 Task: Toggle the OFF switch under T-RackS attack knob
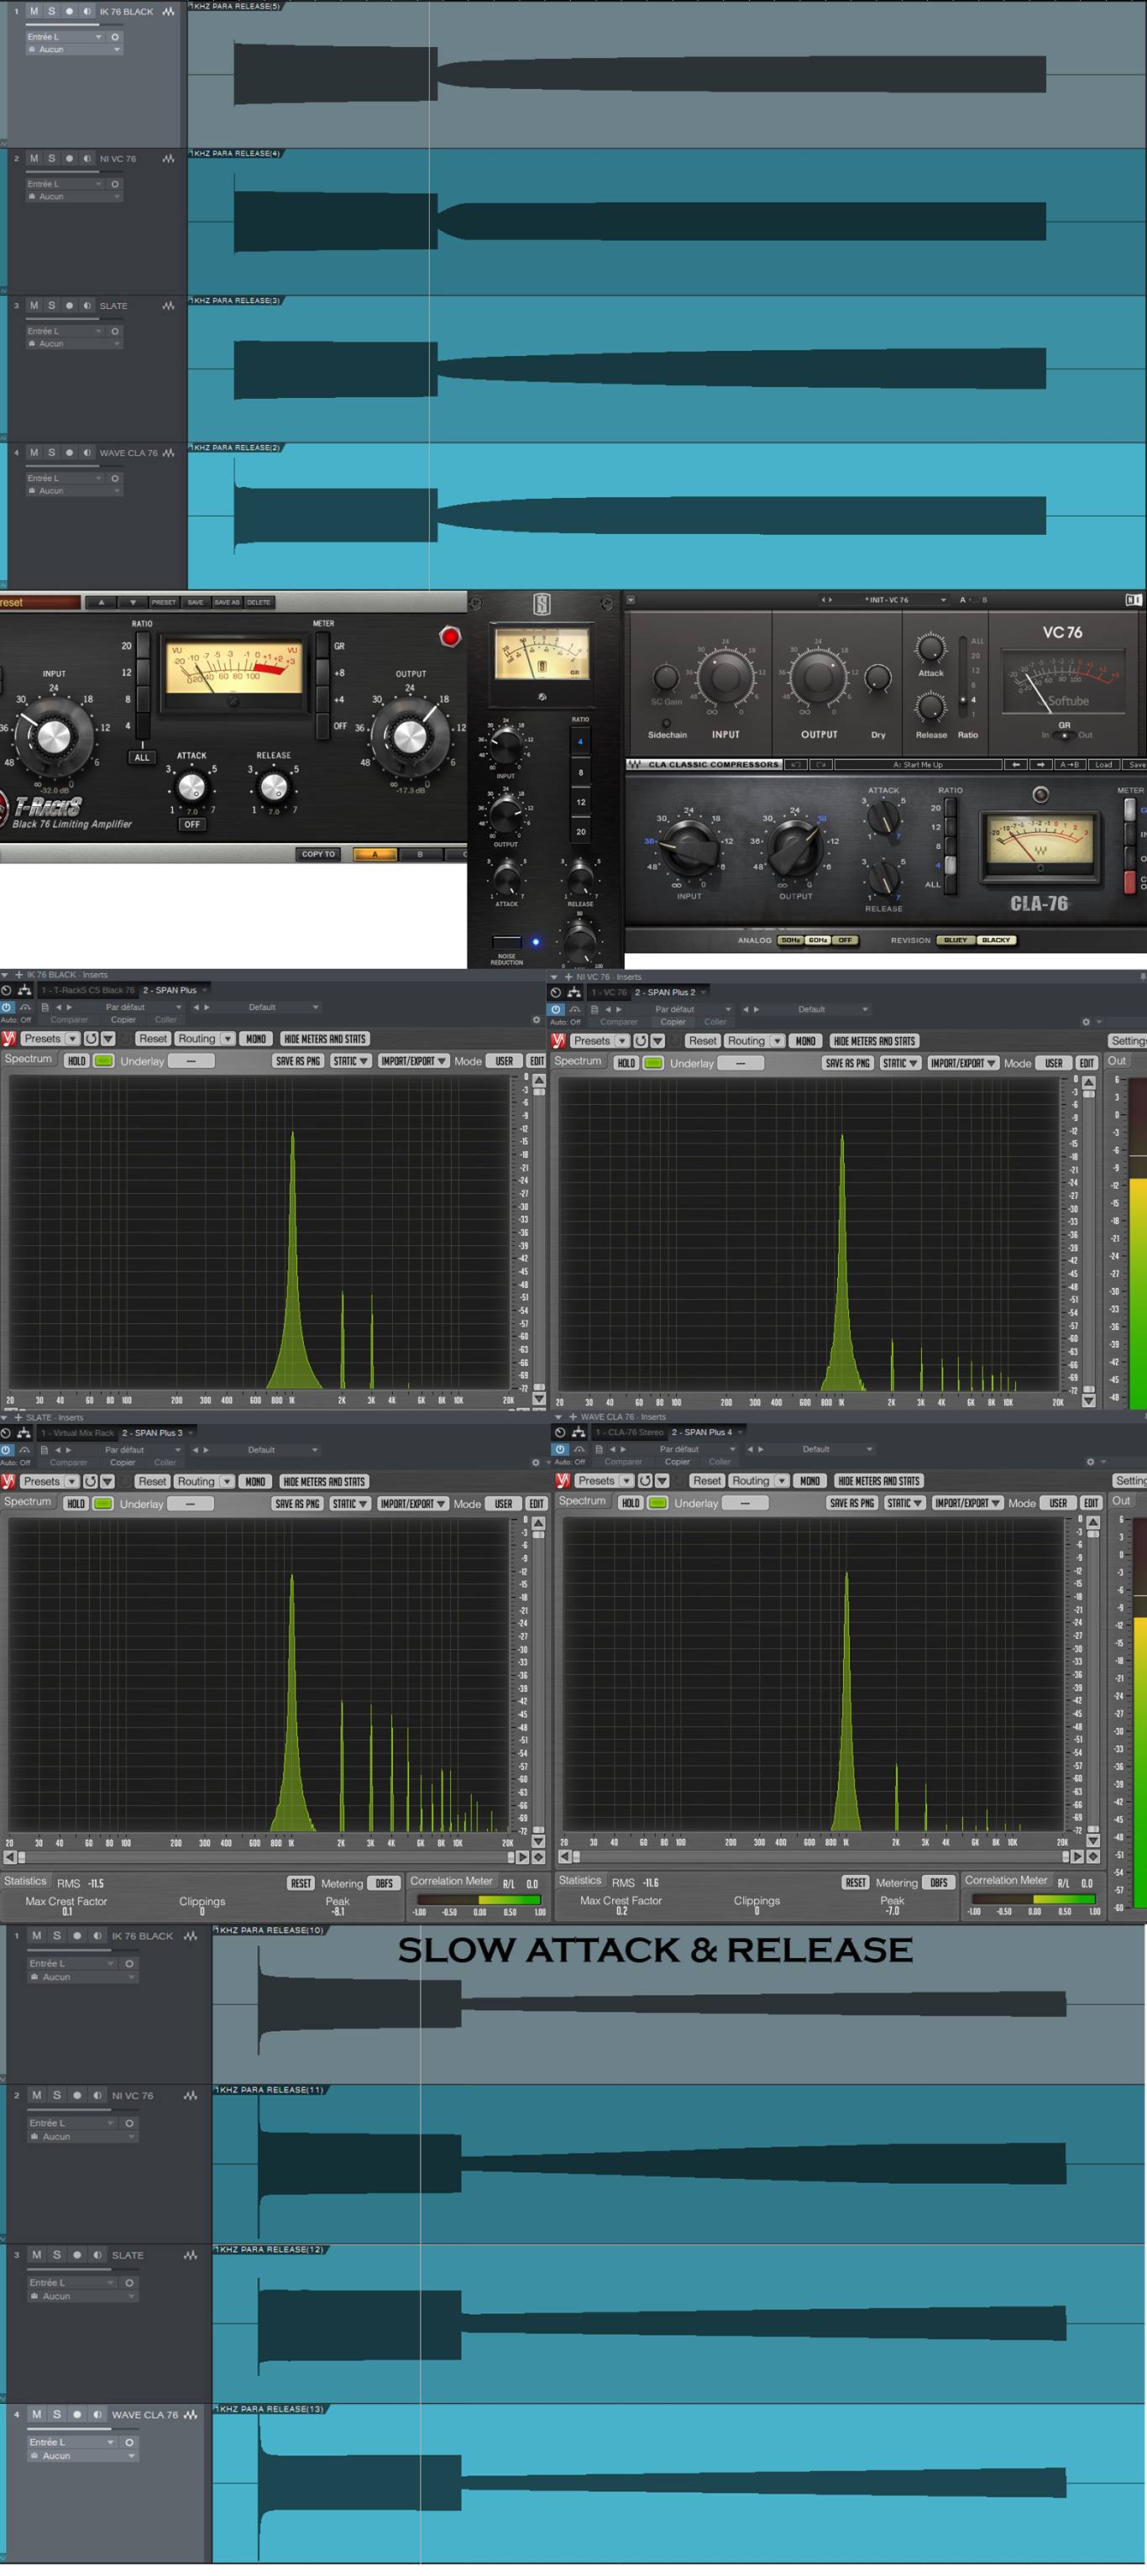coord(192,824)
